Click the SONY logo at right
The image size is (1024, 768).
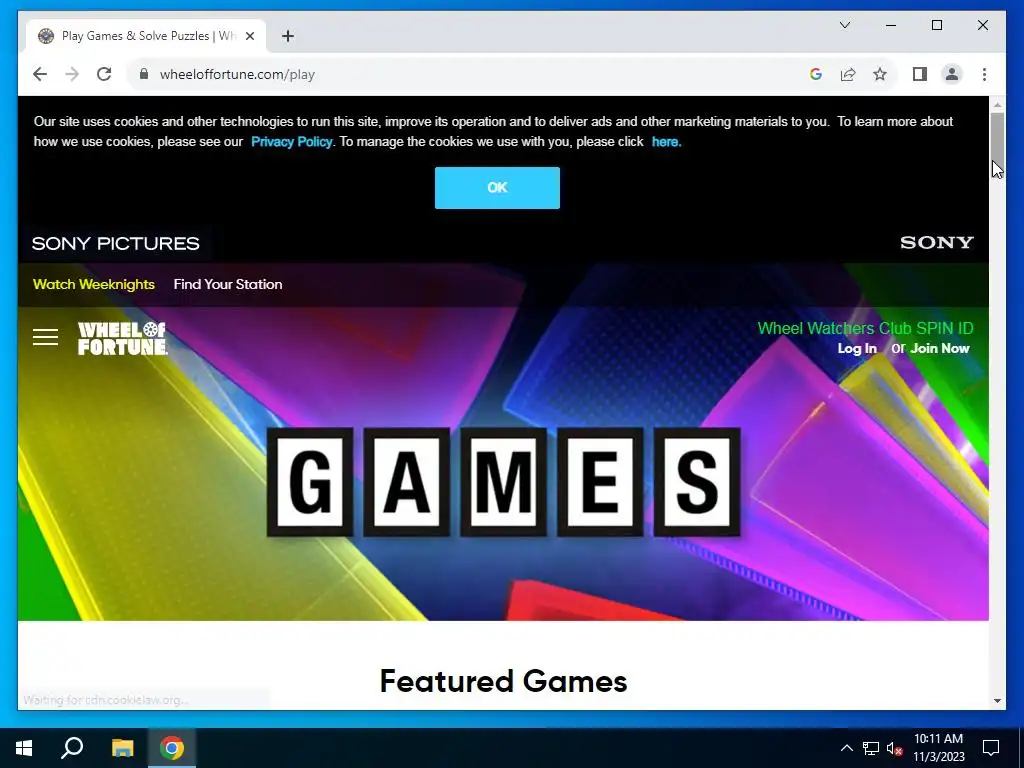(936, 242)
